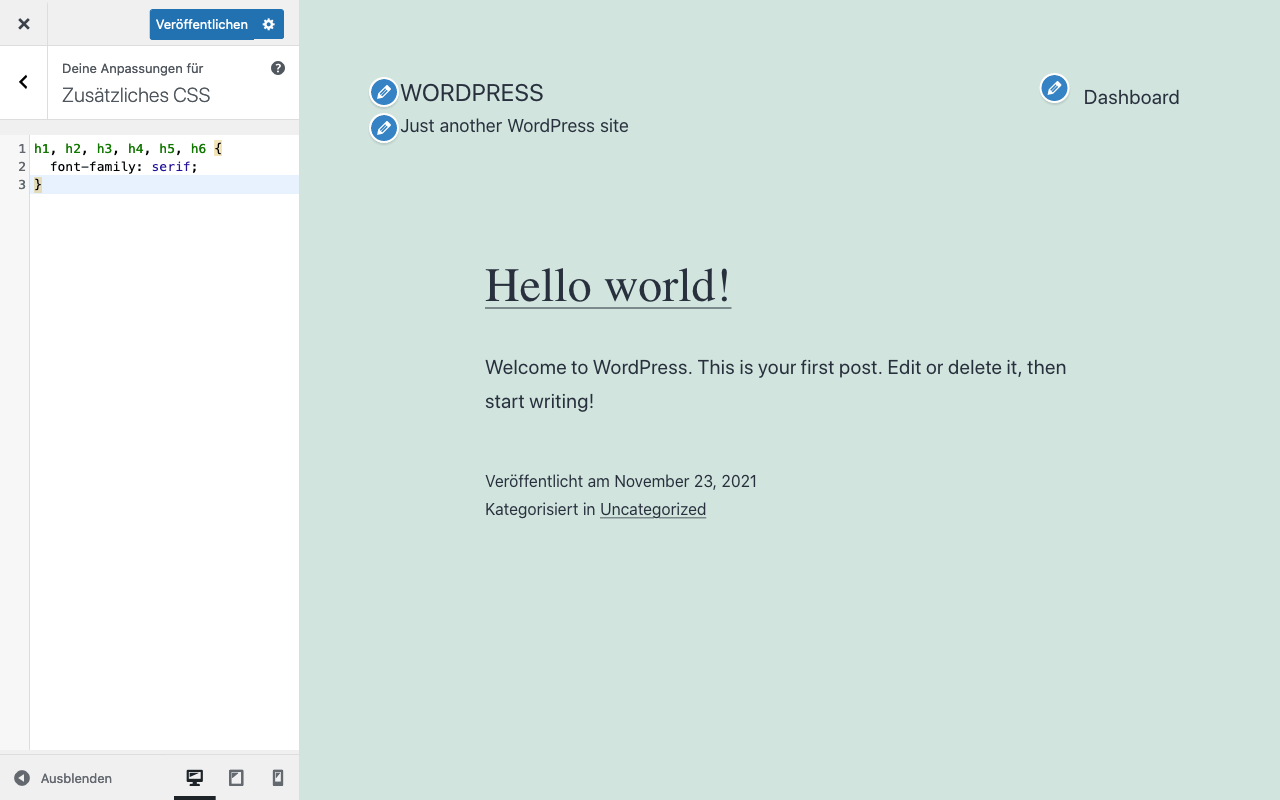Go back using the left chevron arrow
Image resolution: width=1280 pixels, height=800 pixels.
tap(23, 82)
